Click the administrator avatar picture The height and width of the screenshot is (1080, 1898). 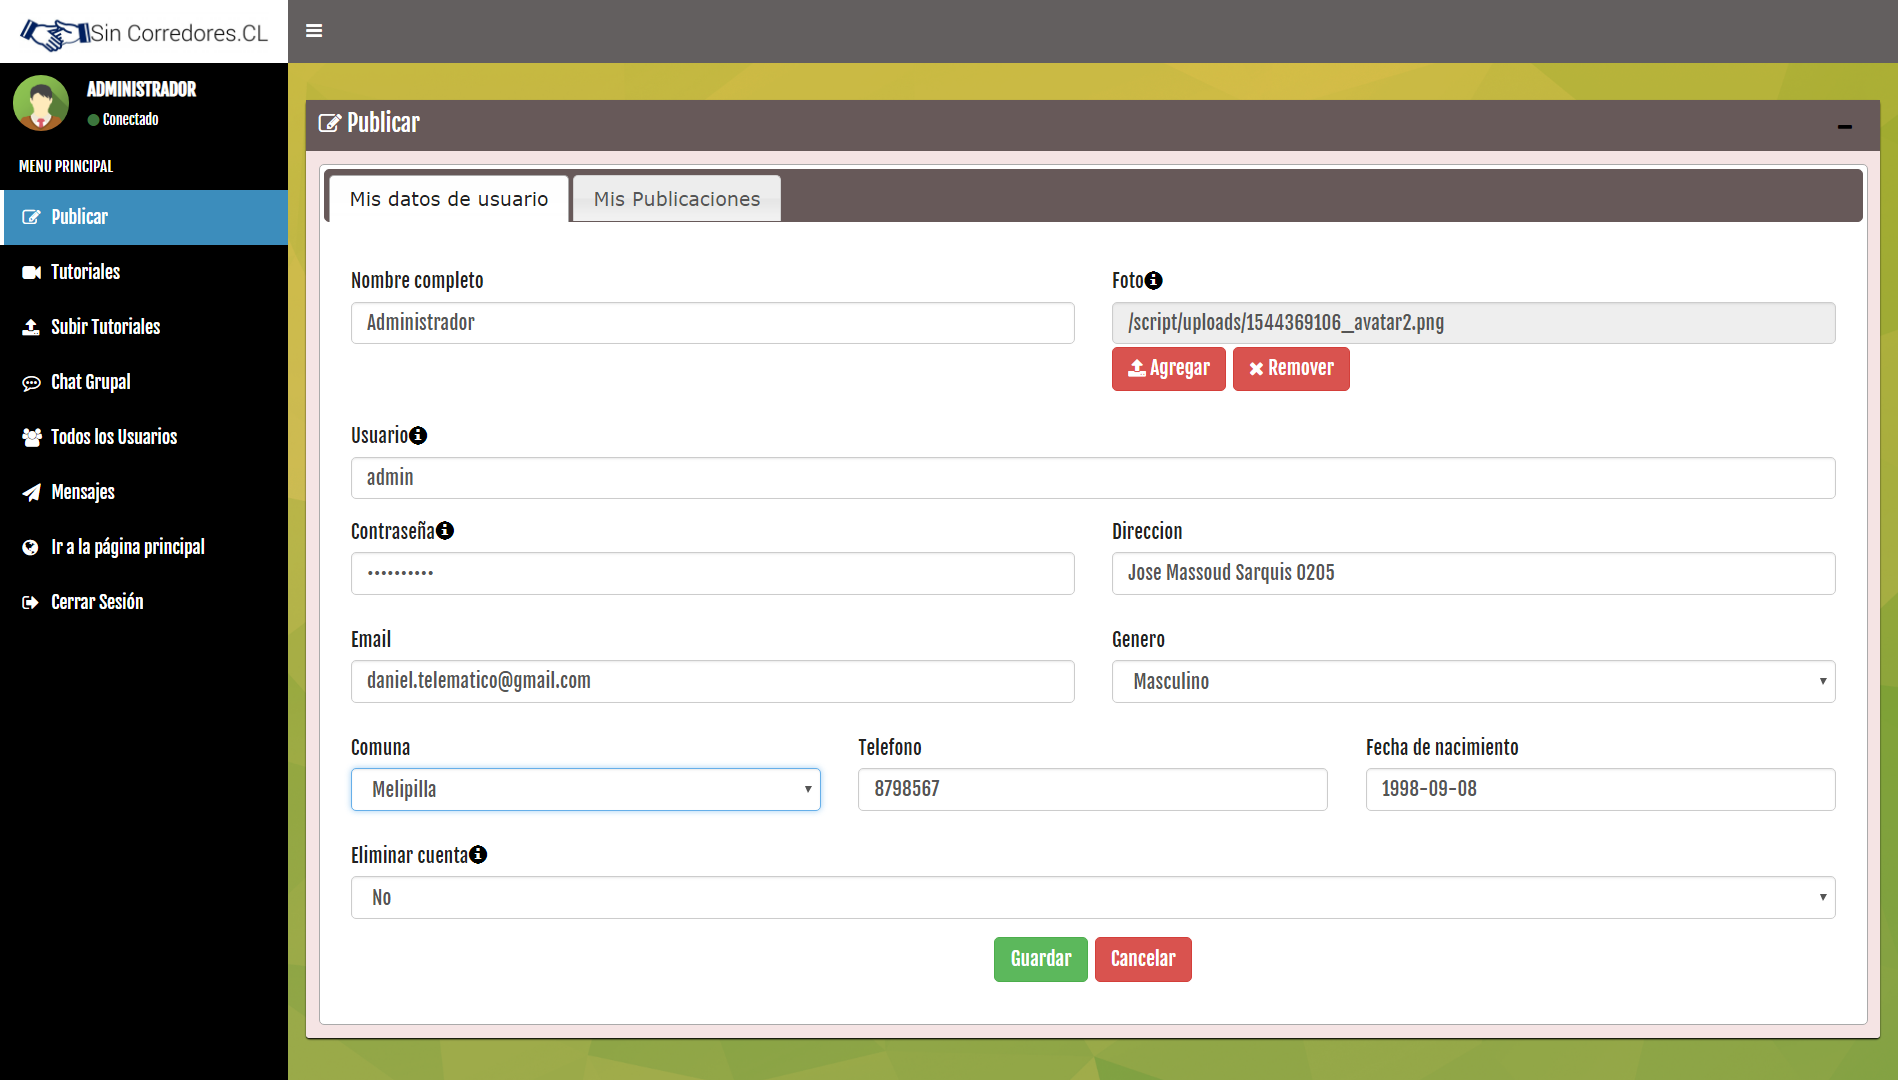[41, 103]
